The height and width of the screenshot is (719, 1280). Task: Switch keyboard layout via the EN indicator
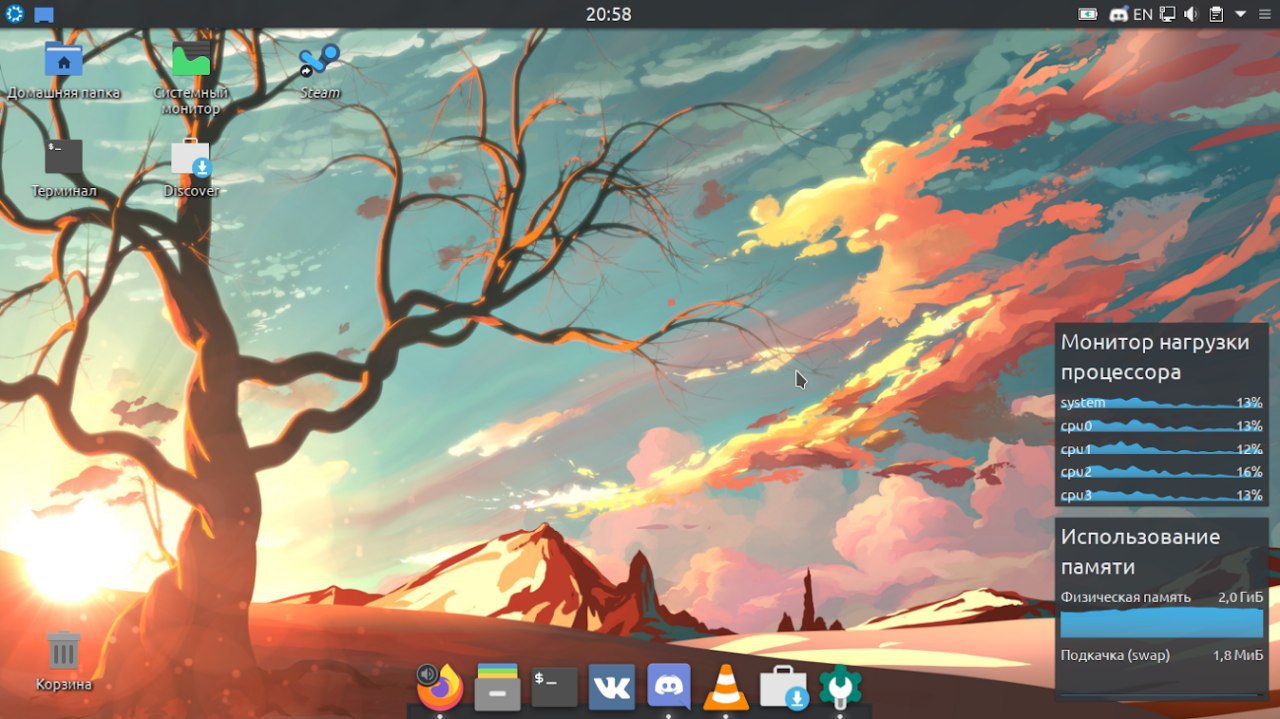1142,14
